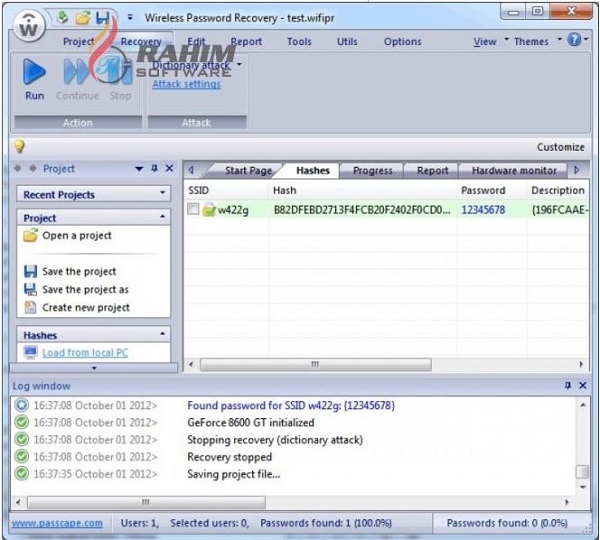This screenshot has width=600, height=540.
Task: Open the www.passcape.com link
Action: 57,523
